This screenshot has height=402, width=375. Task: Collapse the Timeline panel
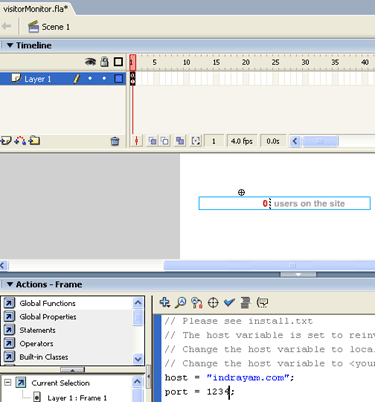tap(10, 45)
